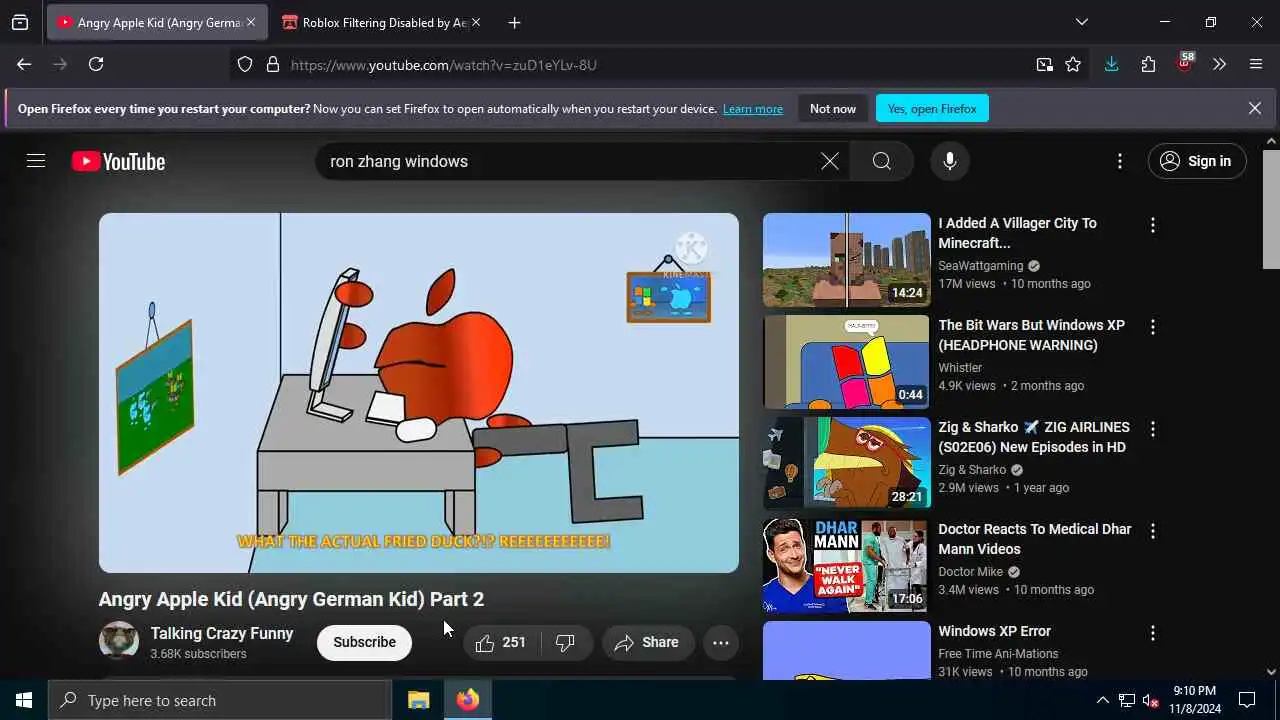Image resolution: width=1280 pixels, height=720 pixels.
Task: Open tracking protection shield icon
Action: click(x=245, y=65)
